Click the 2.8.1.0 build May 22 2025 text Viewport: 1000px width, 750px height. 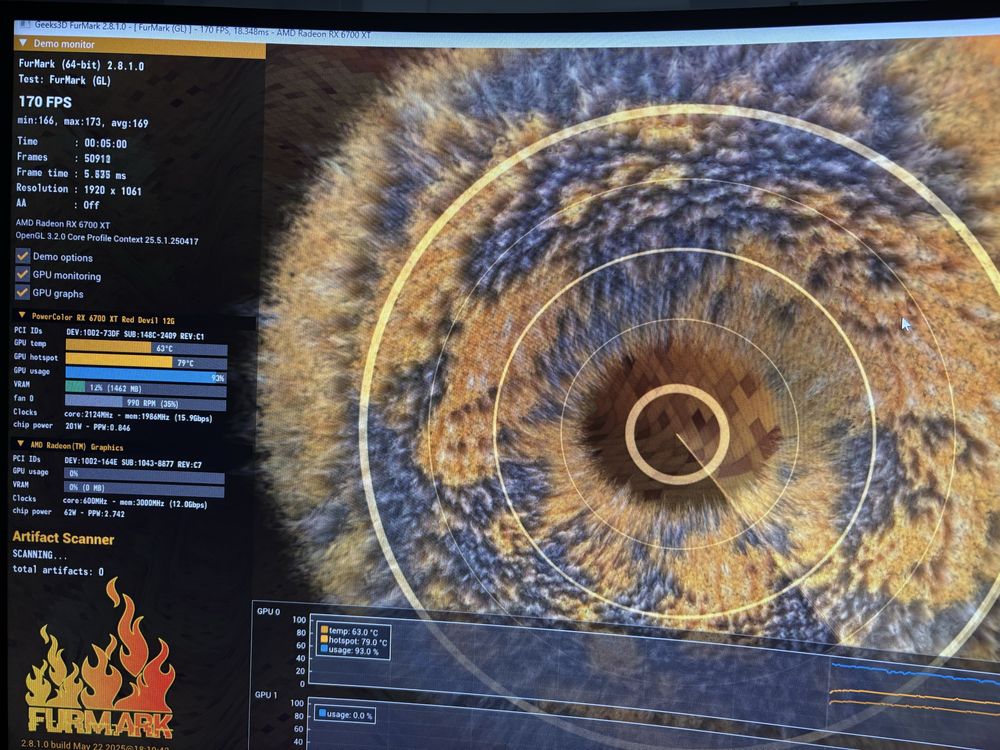96,745
